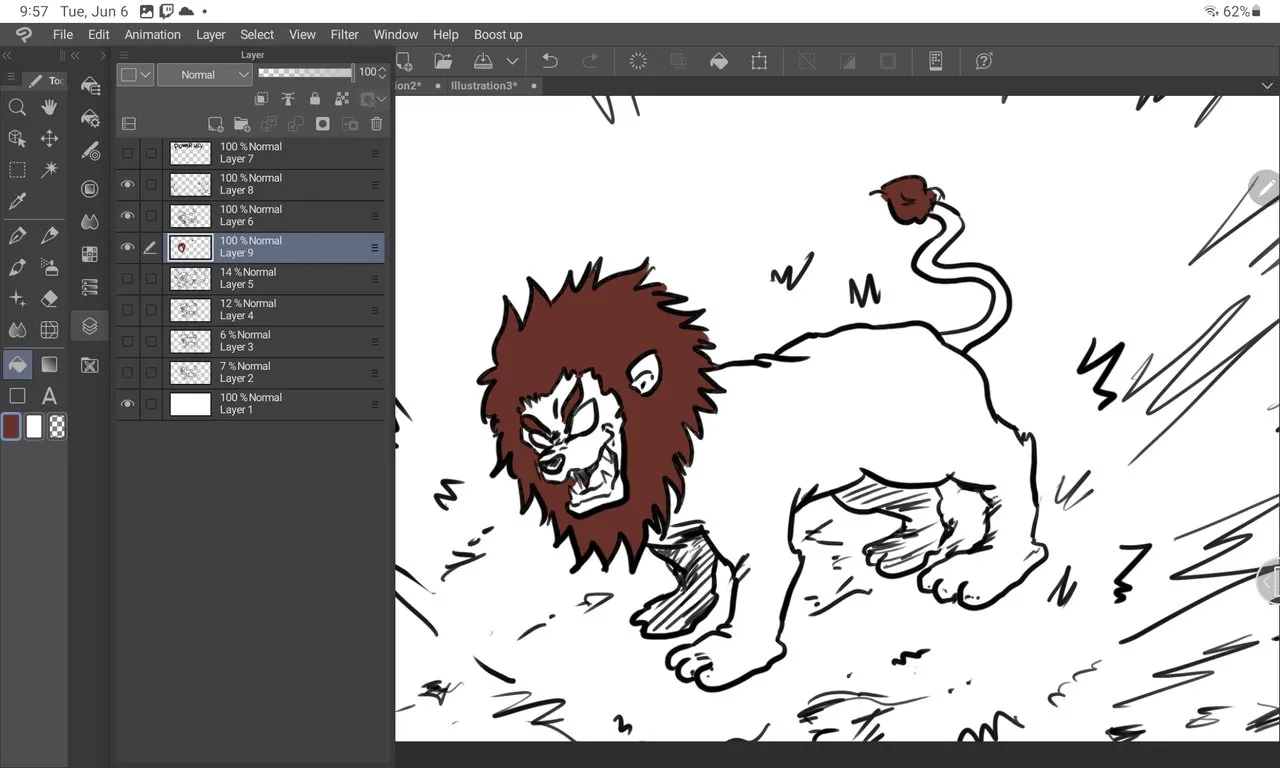Switch to the Illustration3 canvas tab
This screenshot has width=1280, height=768.
tap(484, 86)
